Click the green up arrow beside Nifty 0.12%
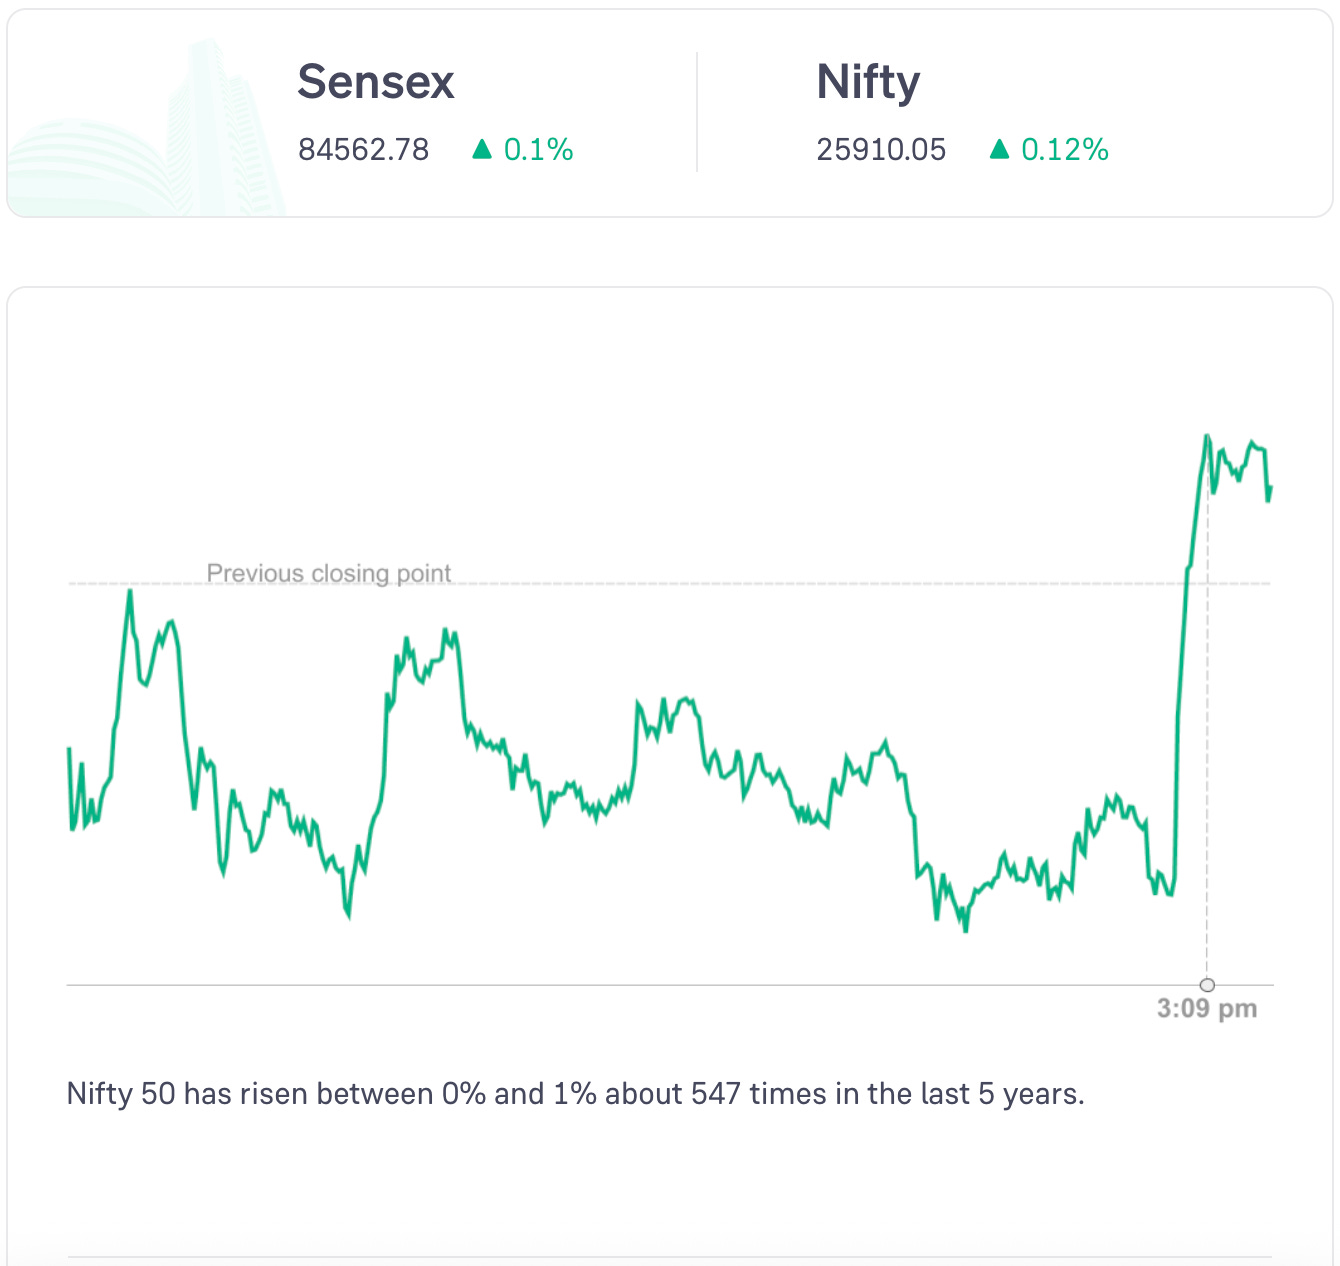The height and width of the screenshot is (1266, 1340). [999, 150]
